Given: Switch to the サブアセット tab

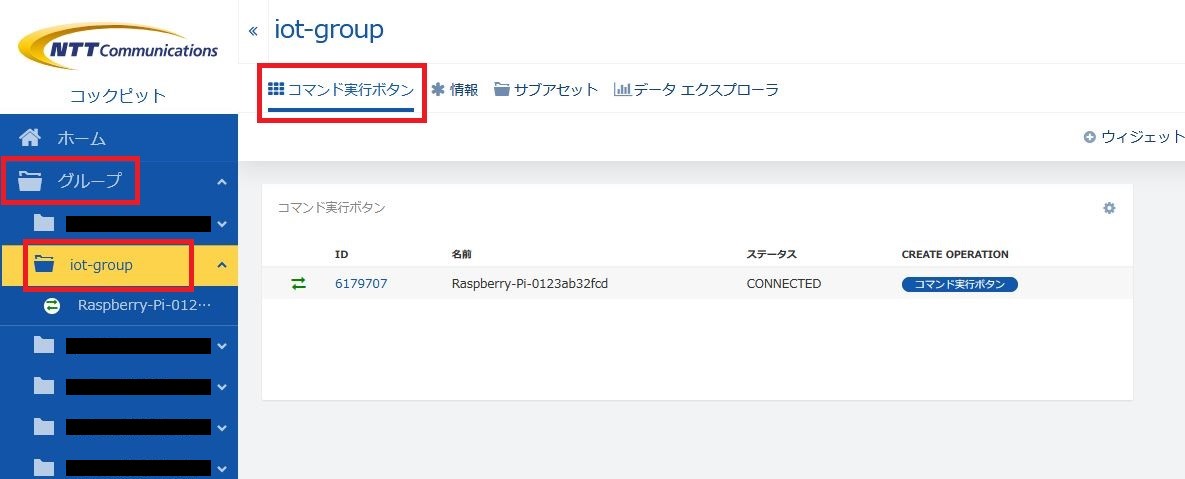Looking at the screenshot, I should [546, 90].
